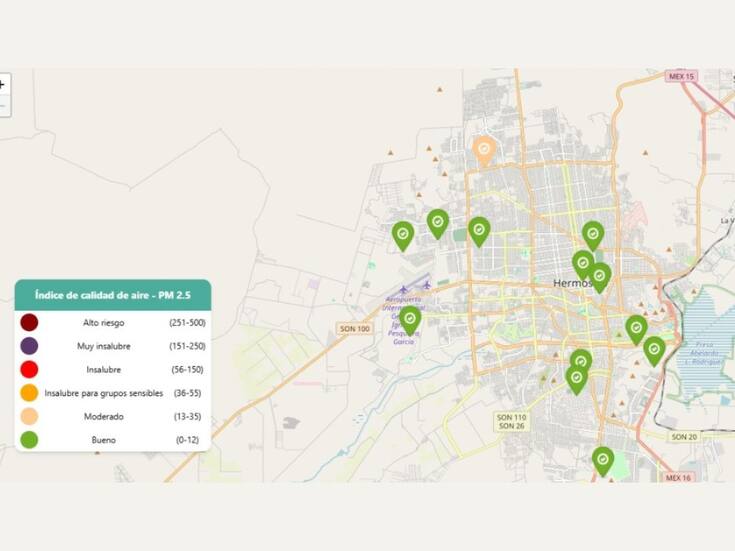Click the bright red Insalubre swatch
The image size is (735, 551).
(29, 370)
